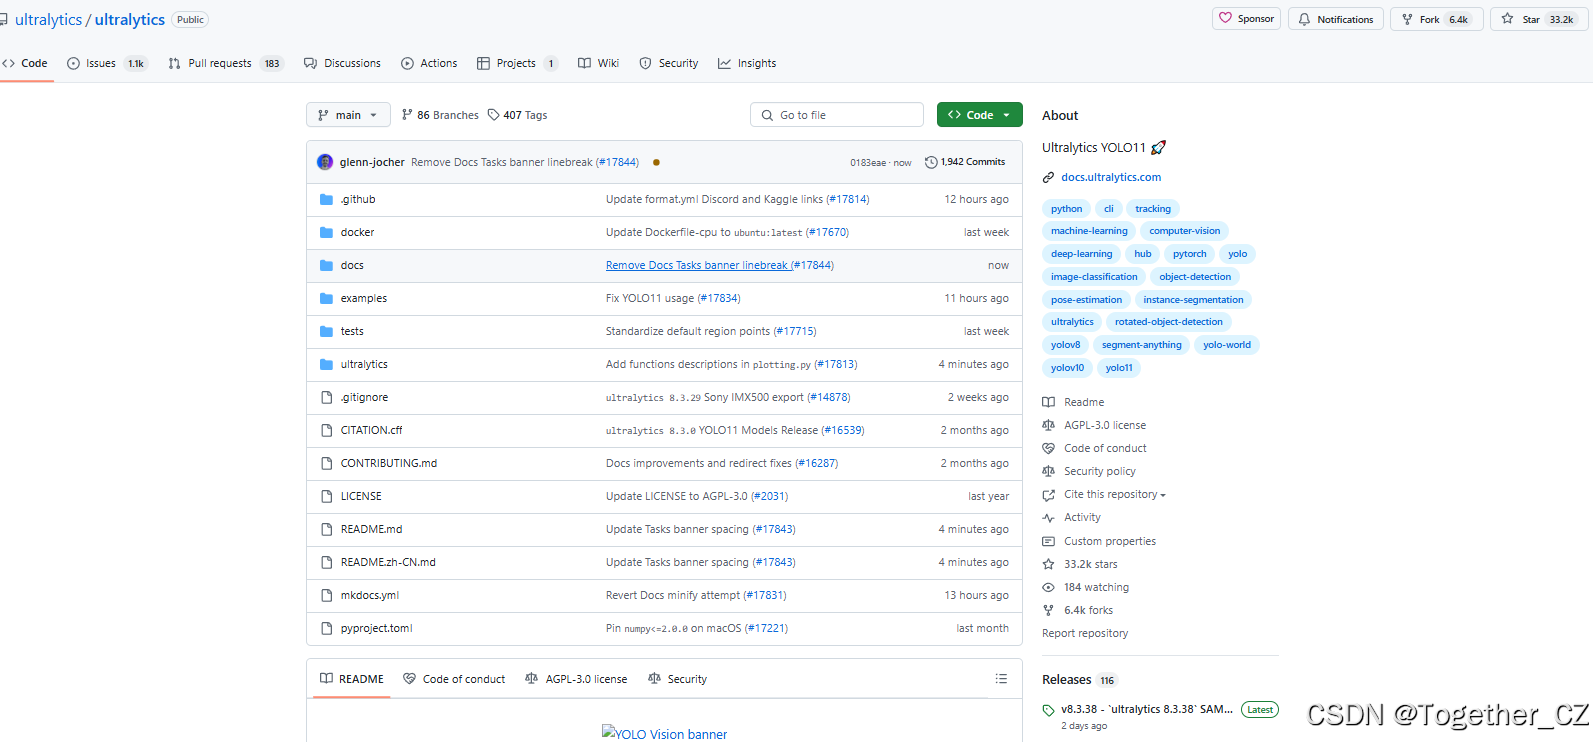
Task: Open the Issues tab
Action: tap(106, 63)
